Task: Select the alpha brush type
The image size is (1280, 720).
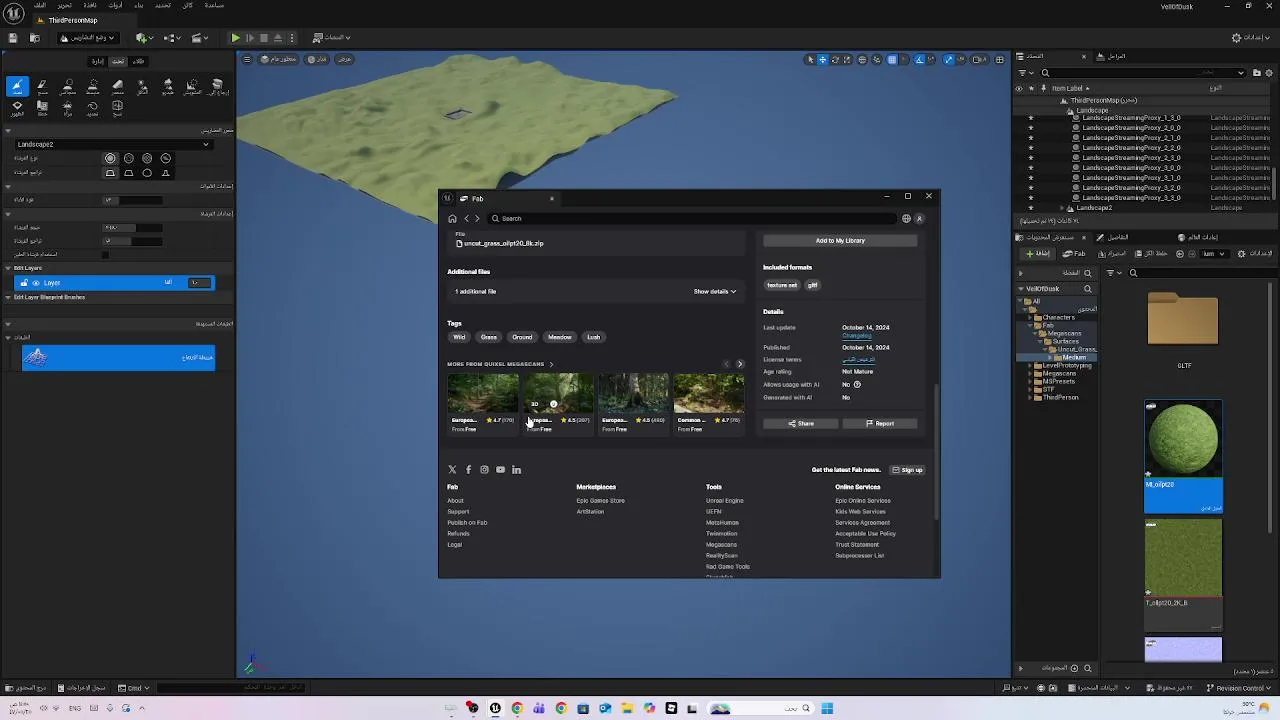Action: [x=129, y=158]
